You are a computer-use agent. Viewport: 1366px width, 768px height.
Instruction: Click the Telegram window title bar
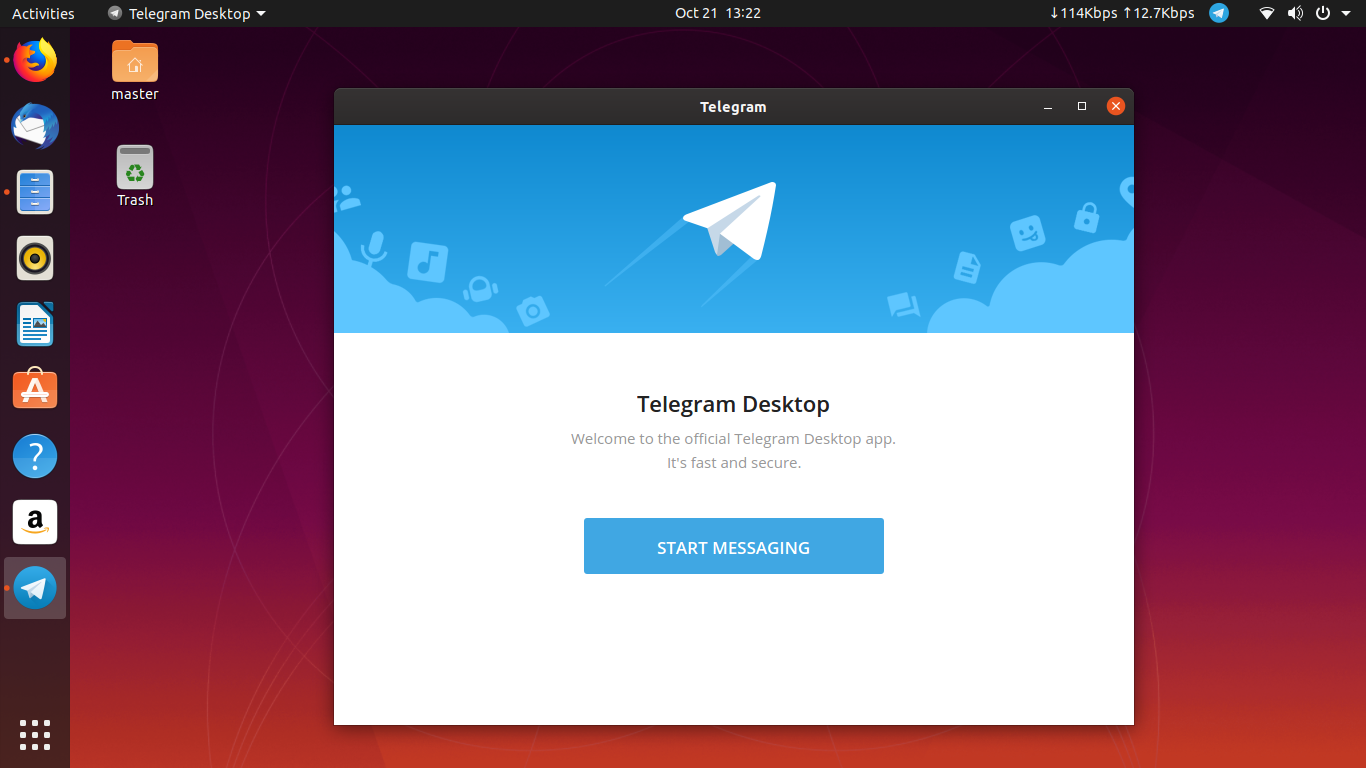click(x=733, y=106)
